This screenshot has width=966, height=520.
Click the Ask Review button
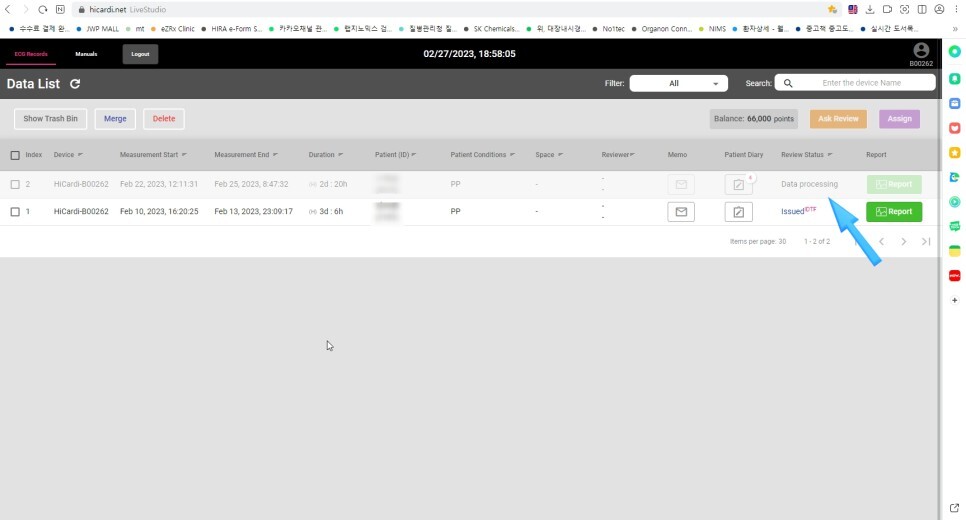[838, 119]
